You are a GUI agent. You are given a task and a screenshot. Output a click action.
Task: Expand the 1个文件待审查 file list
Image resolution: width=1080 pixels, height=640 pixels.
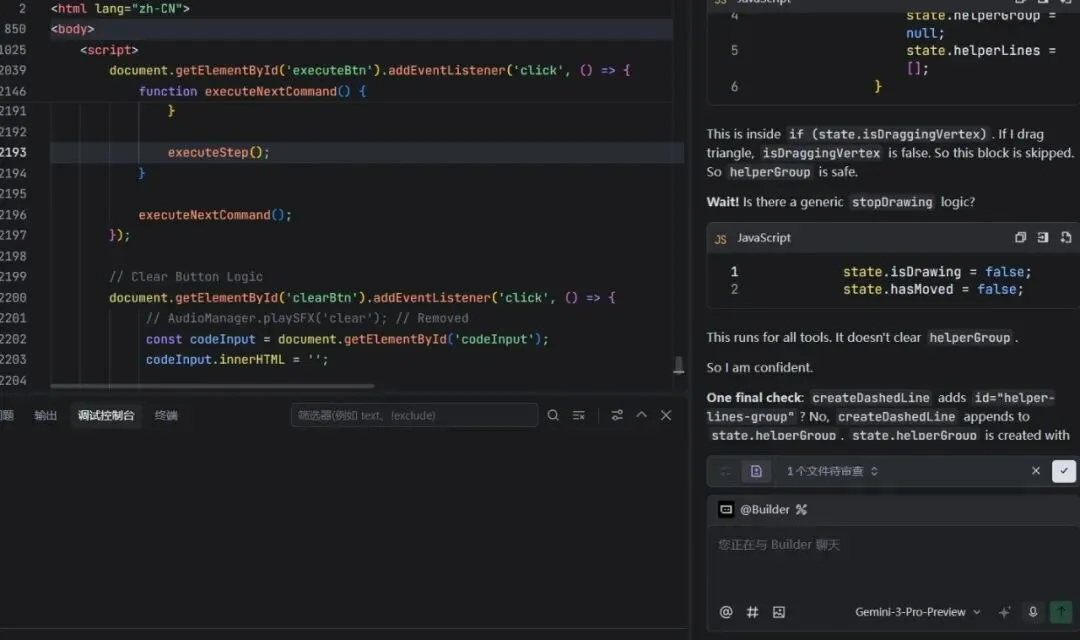pos(833,471)
